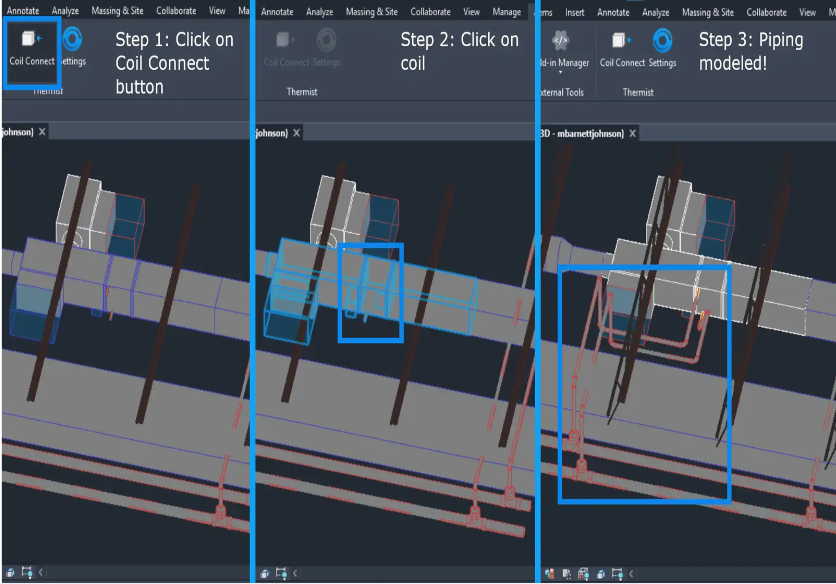Click the displacement sets cube icon in the middle view bar
Screen dimensions: 836x584
(x=265, y=574)
